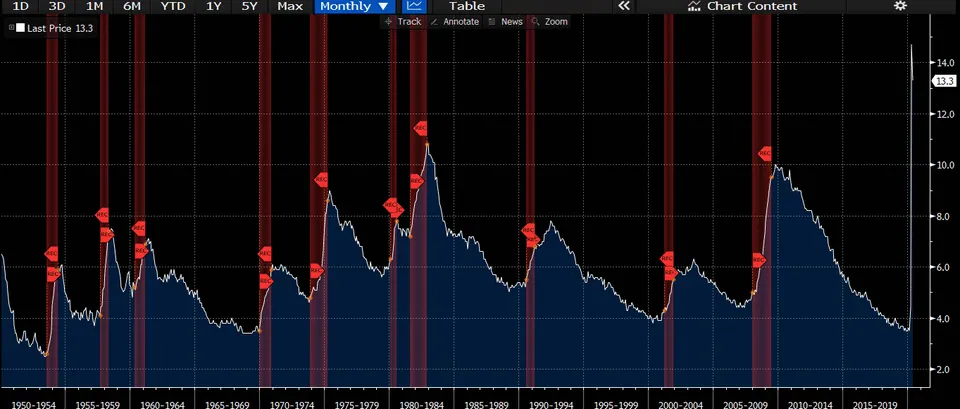Set the range to 5Y
The image size is (960, 409).
pyautogui.click(x=249, y=6)
